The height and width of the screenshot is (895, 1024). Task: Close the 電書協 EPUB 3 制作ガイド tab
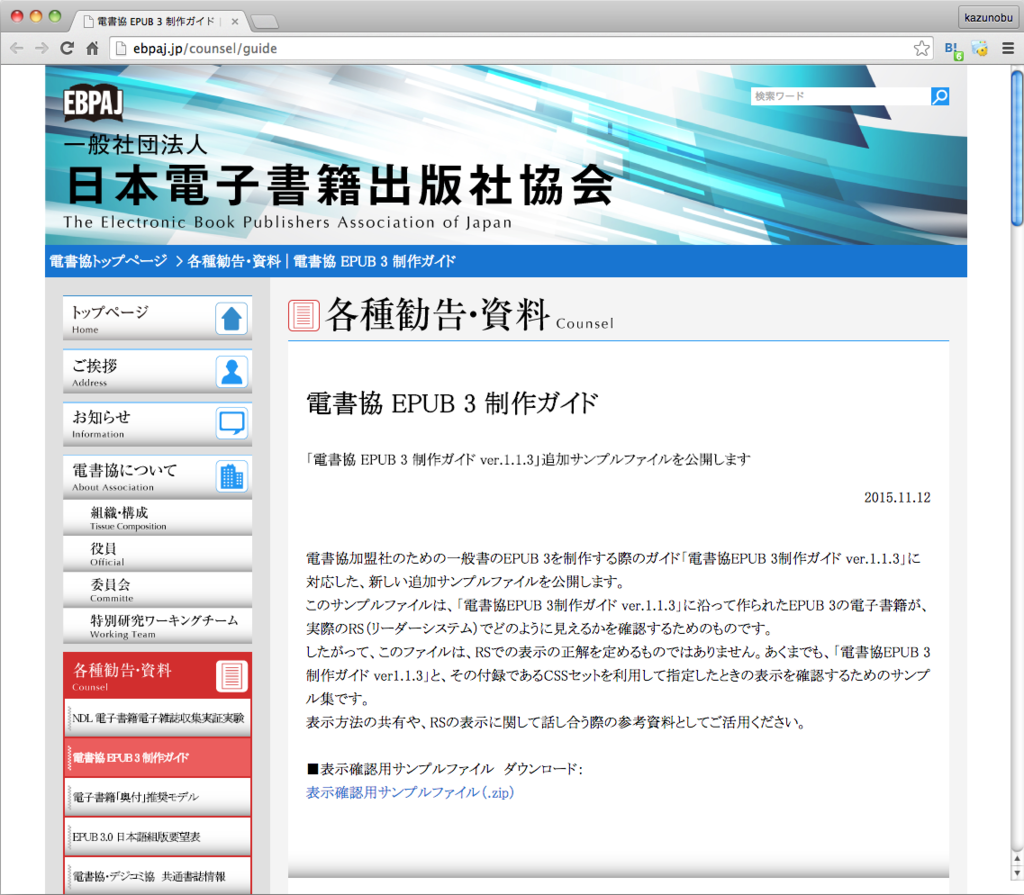(234, 22)
